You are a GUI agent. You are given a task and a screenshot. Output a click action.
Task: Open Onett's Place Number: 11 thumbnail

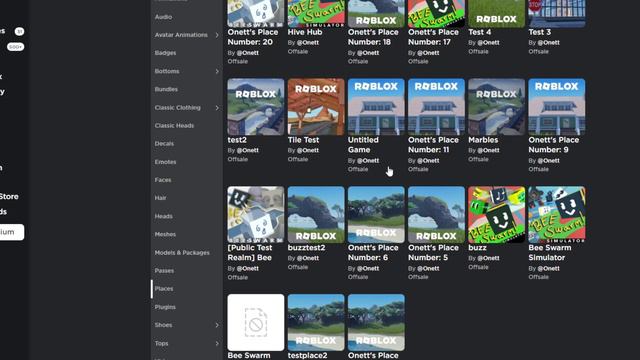[x=436, y=107]
